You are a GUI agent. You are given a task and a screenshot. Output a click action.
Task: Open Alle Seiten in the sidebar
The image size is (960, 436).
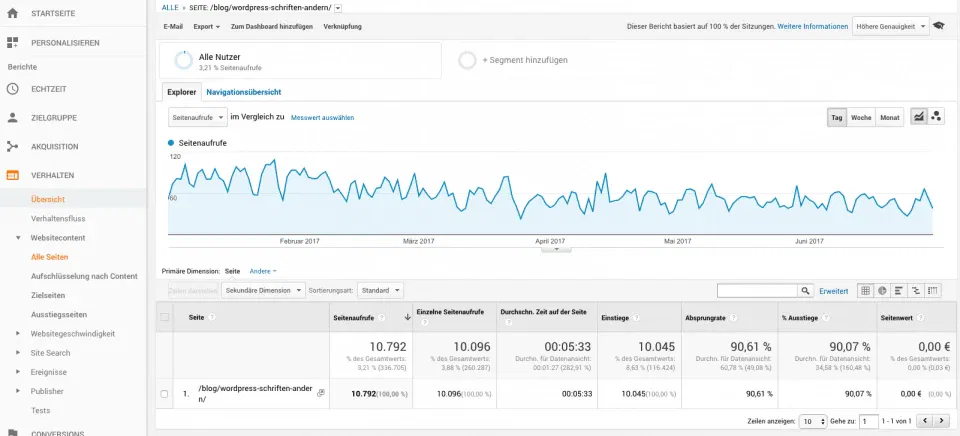pos(50,257)
